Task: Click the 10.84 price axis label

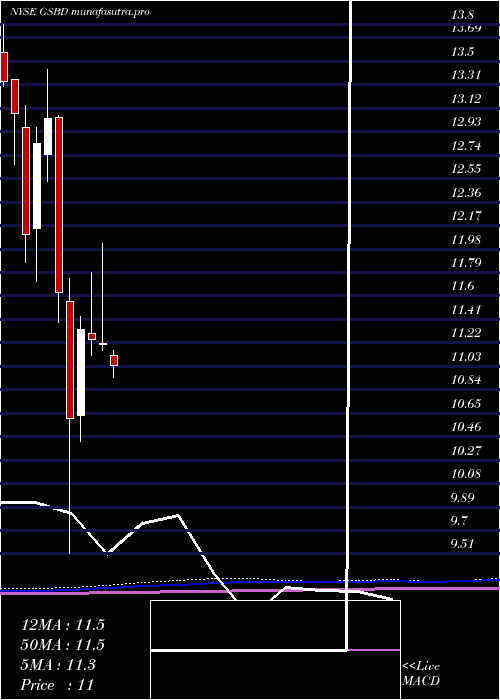Action: coord(466,380)
